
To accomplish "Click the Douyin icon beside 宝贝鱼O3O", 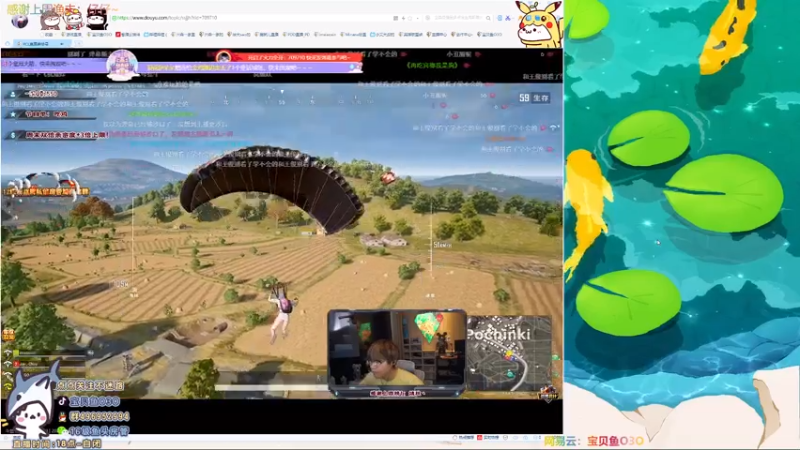I will (x=62, y=402).
